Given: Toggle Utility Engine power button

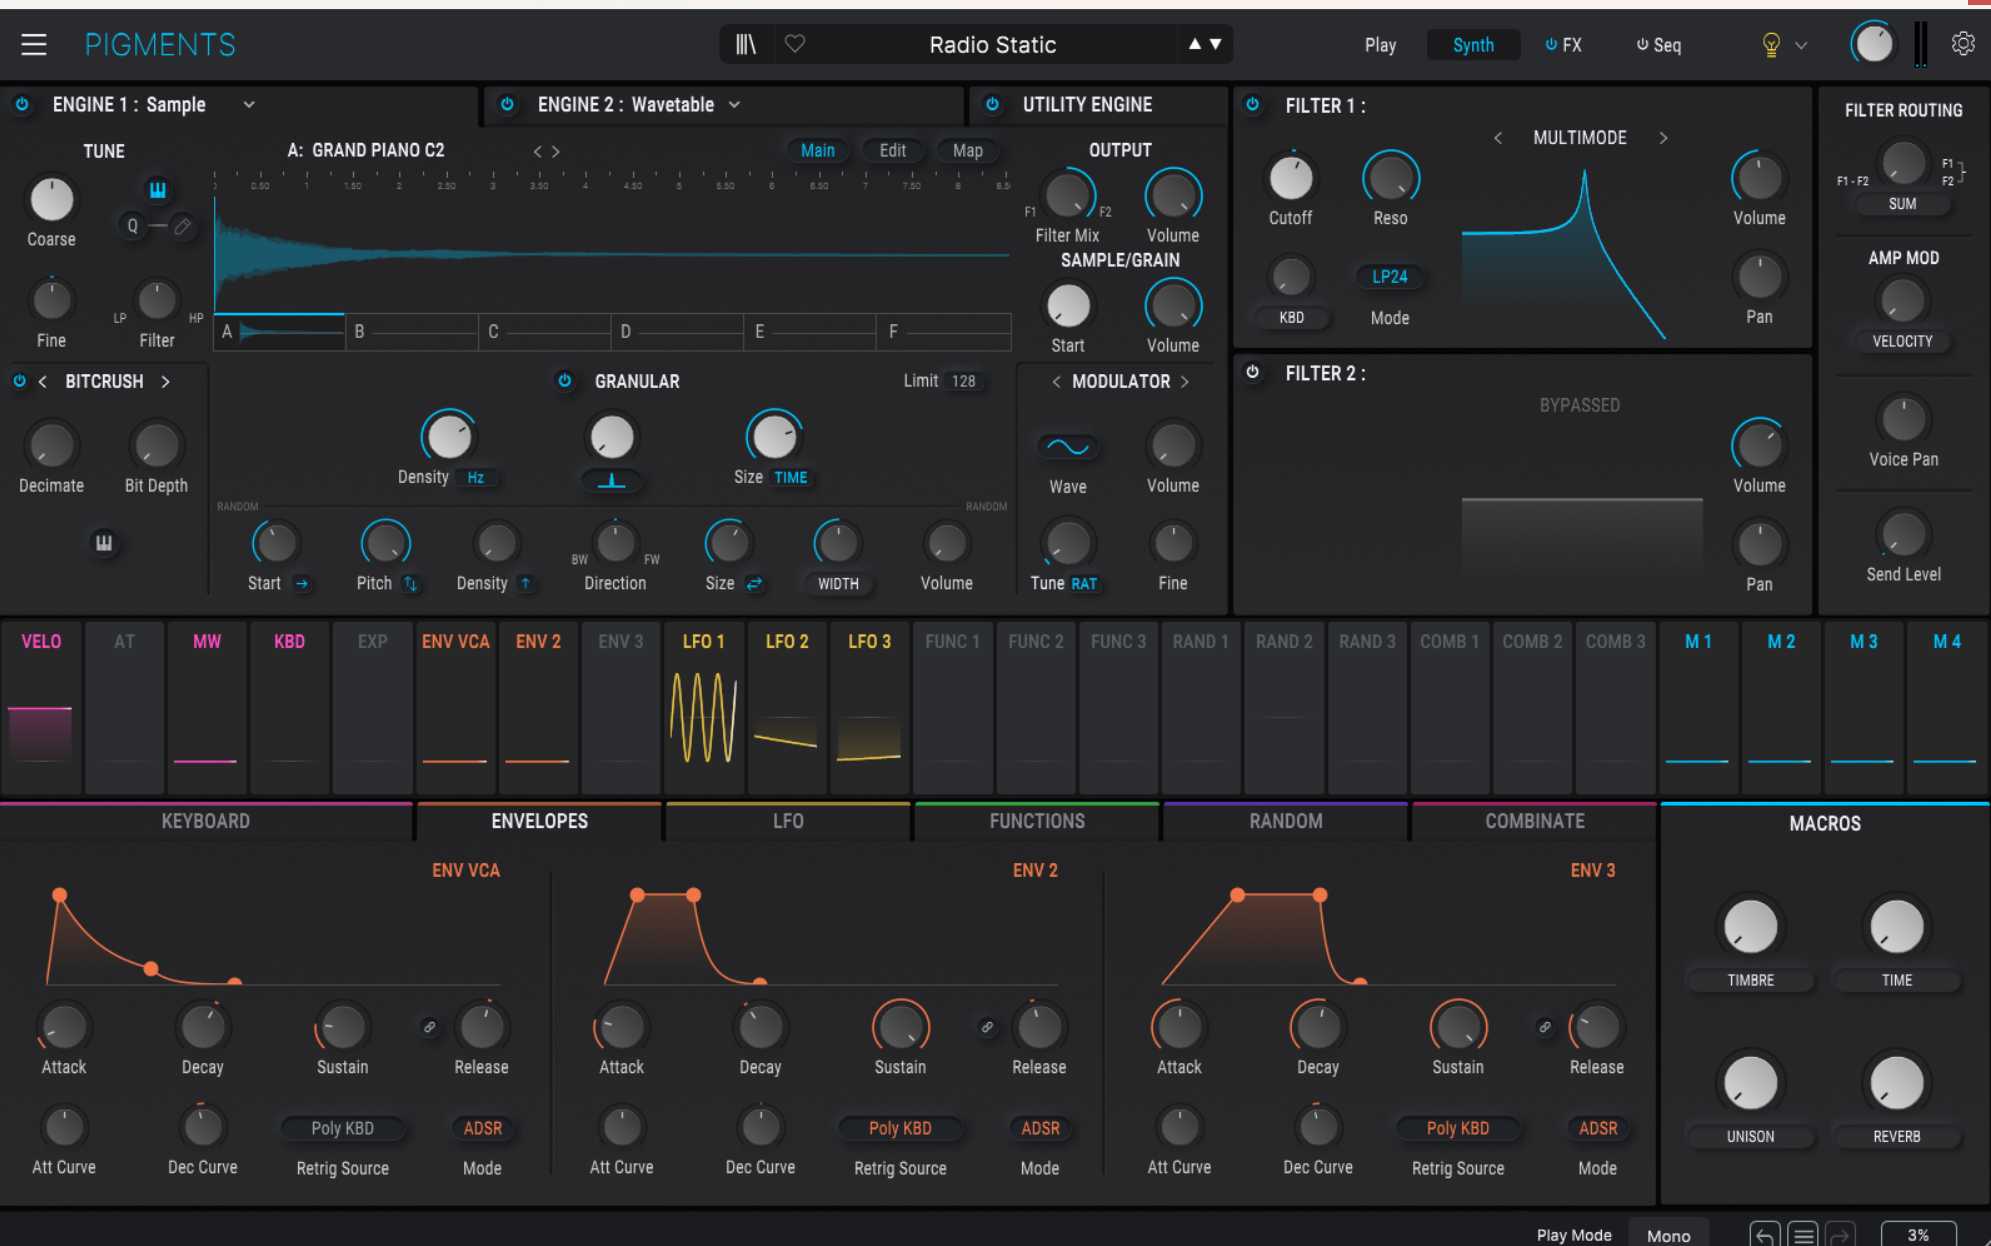Looking at the screenshot, I should point(992,104).
